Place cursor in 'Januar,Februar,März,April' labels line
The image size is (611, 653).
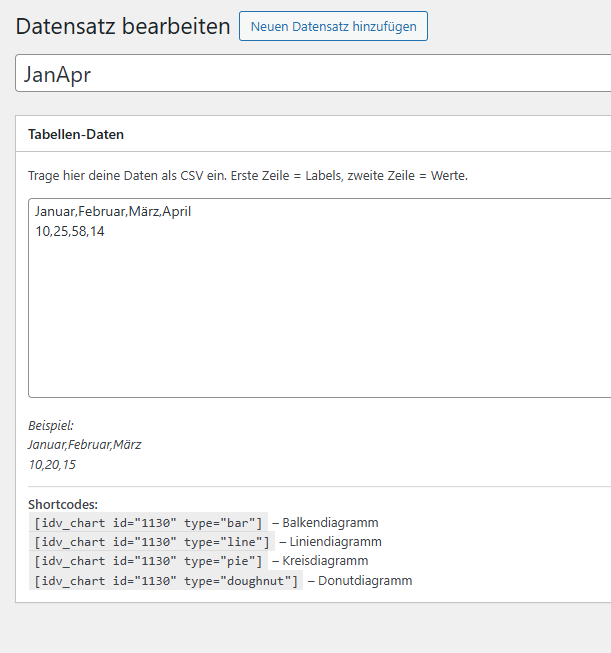(x=112, y=212)
